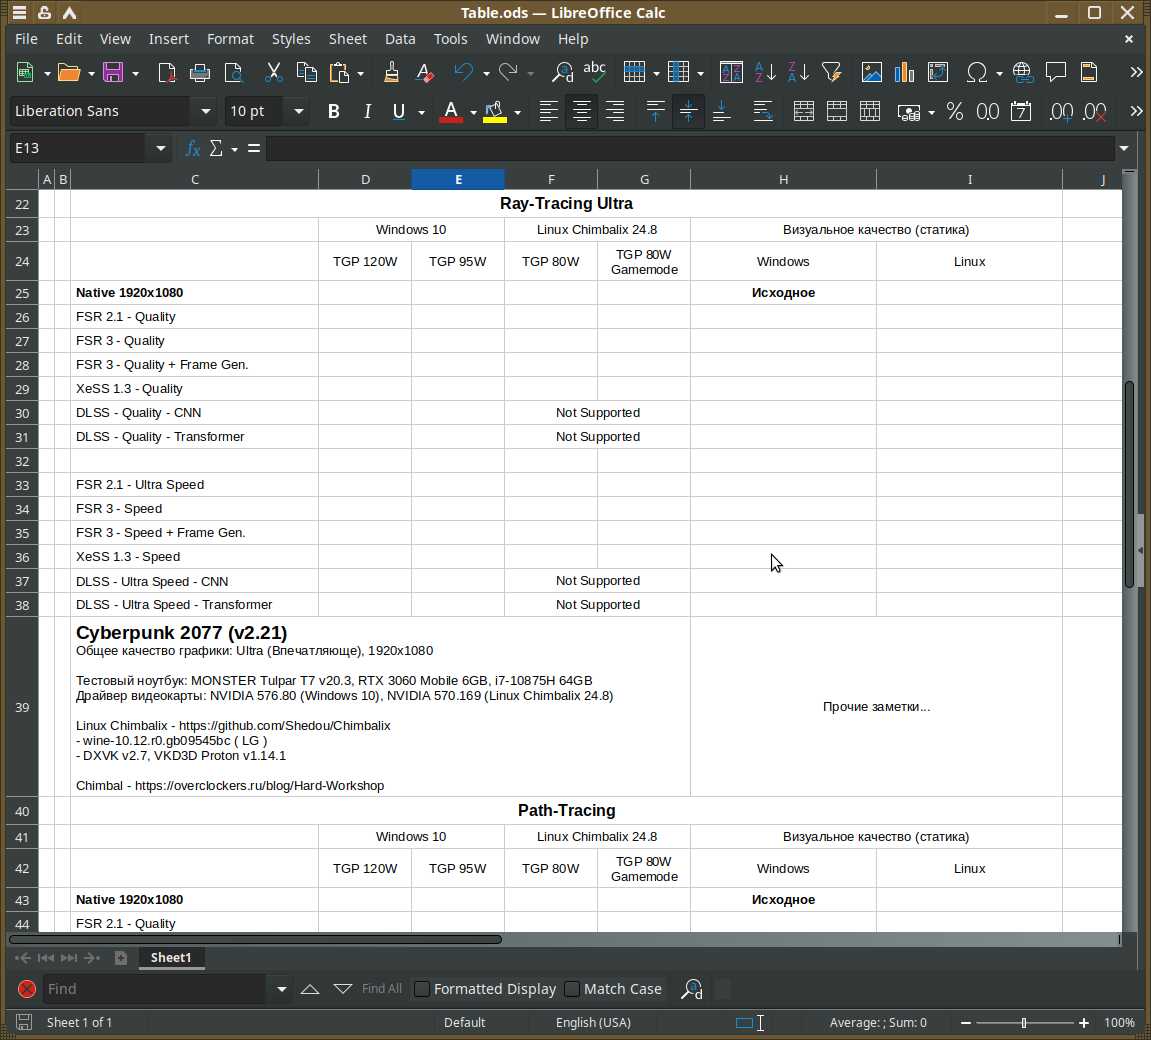Click in the Find text field

[155, 989]
